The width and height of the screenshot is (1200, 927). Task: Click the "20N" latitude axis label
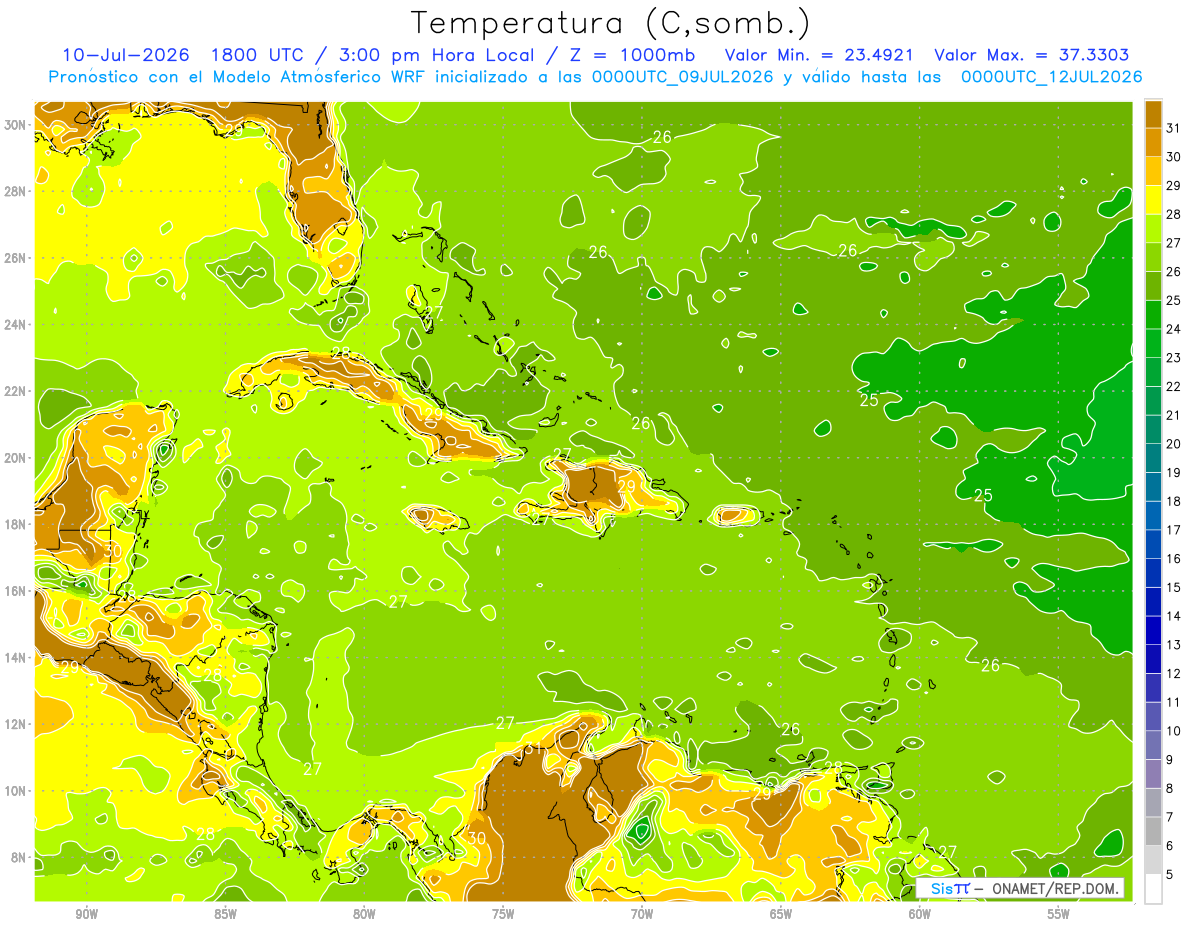pyautogui.click(x=16, y=458)
